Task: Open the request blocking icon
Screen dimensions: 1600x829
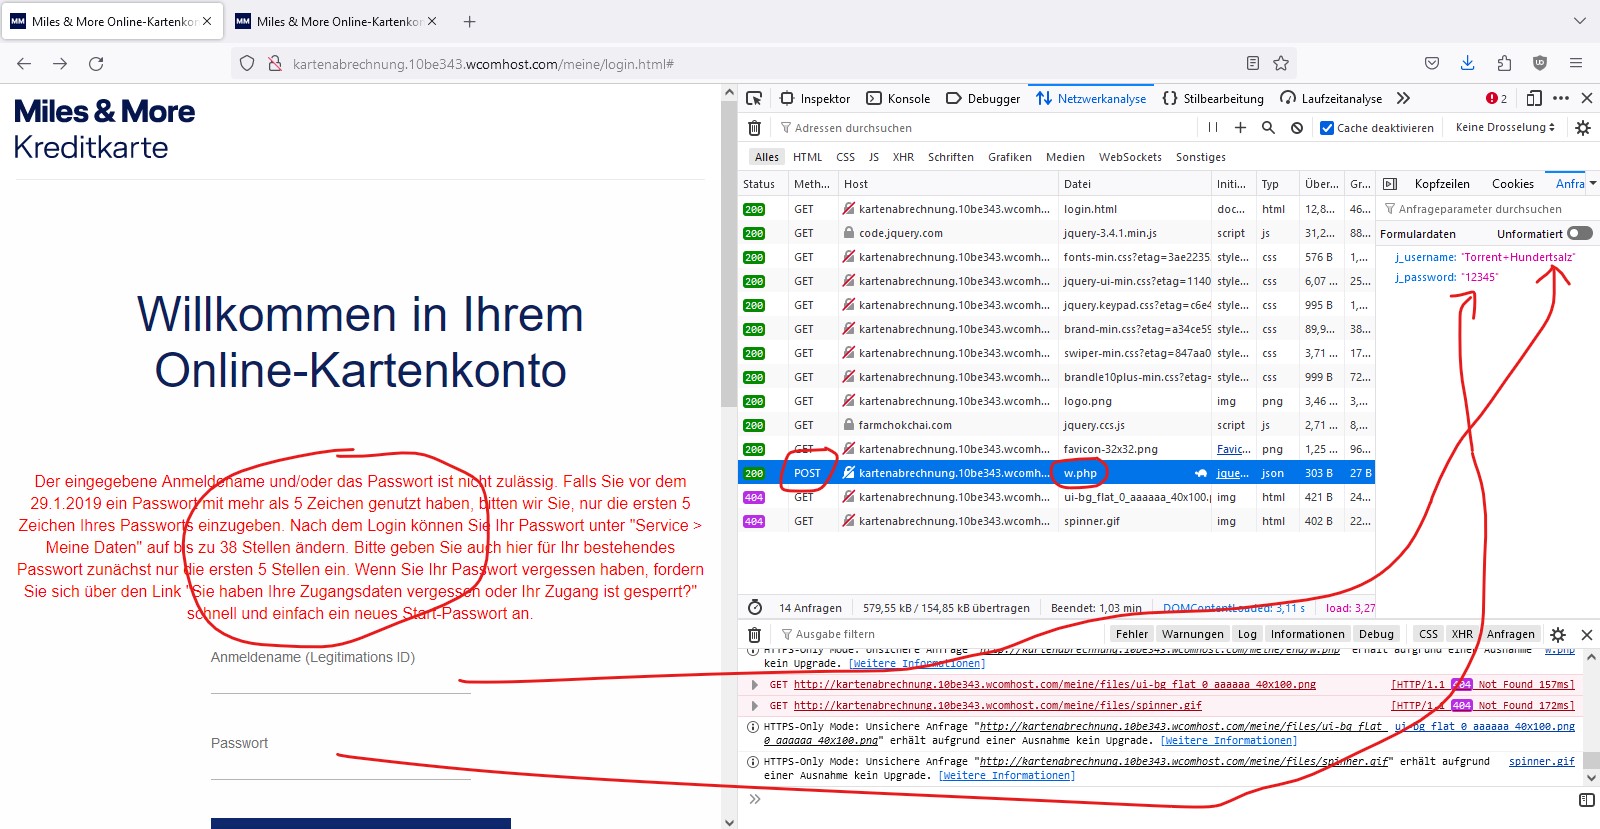Action: (x=1297, y=128)
